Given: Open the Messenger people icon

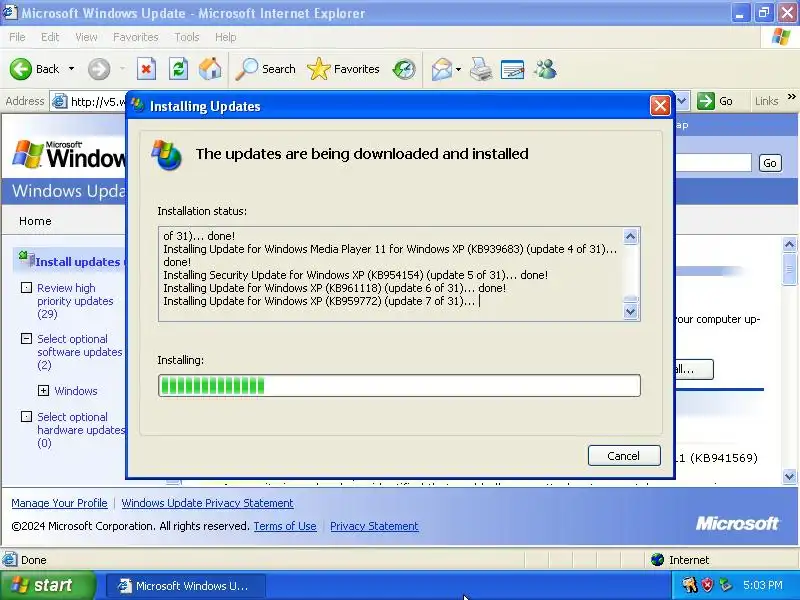Looking at the screenshot, I should pos(545,69).
